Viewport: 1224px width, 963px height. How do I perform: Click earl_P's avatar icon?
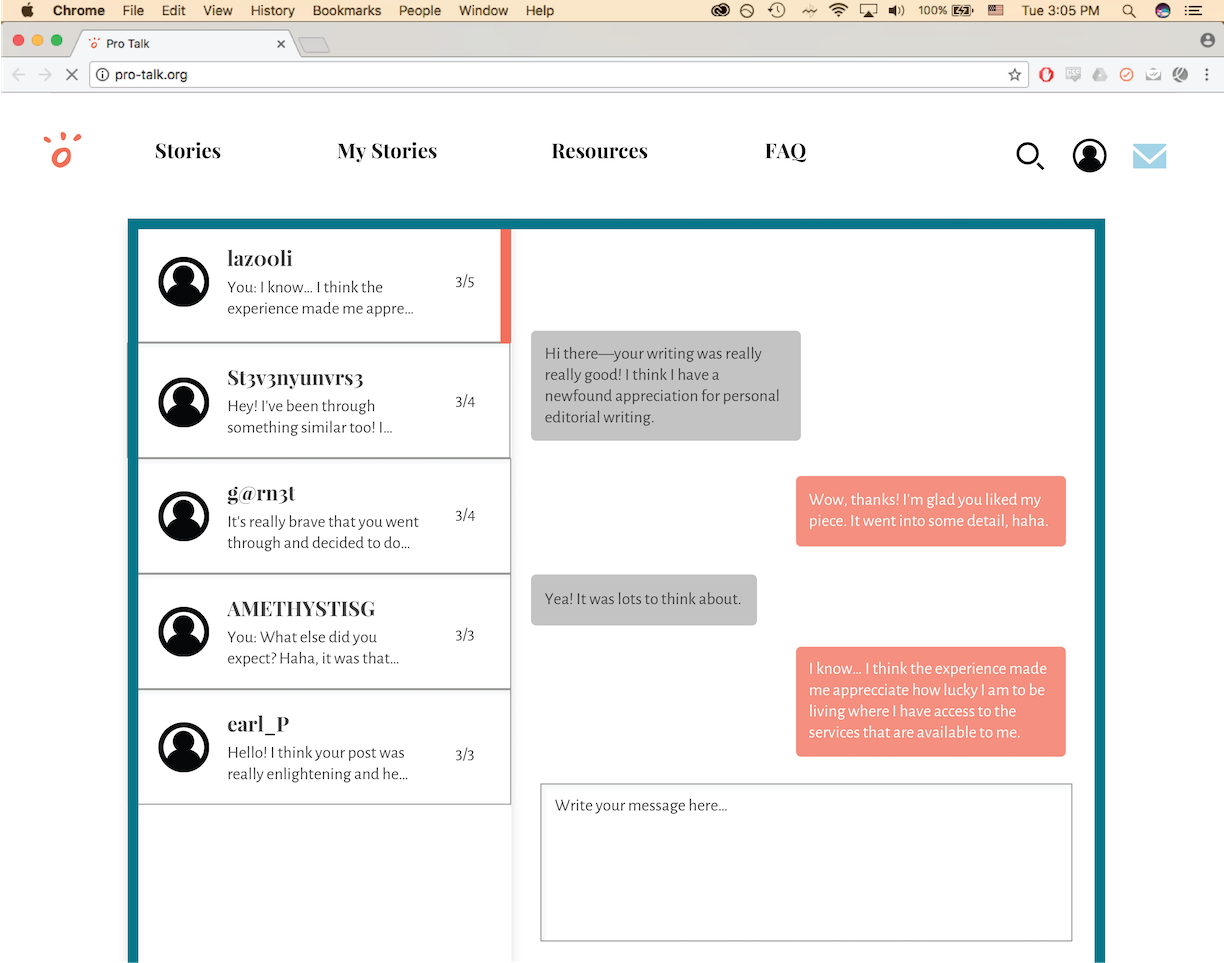[184, 747]
